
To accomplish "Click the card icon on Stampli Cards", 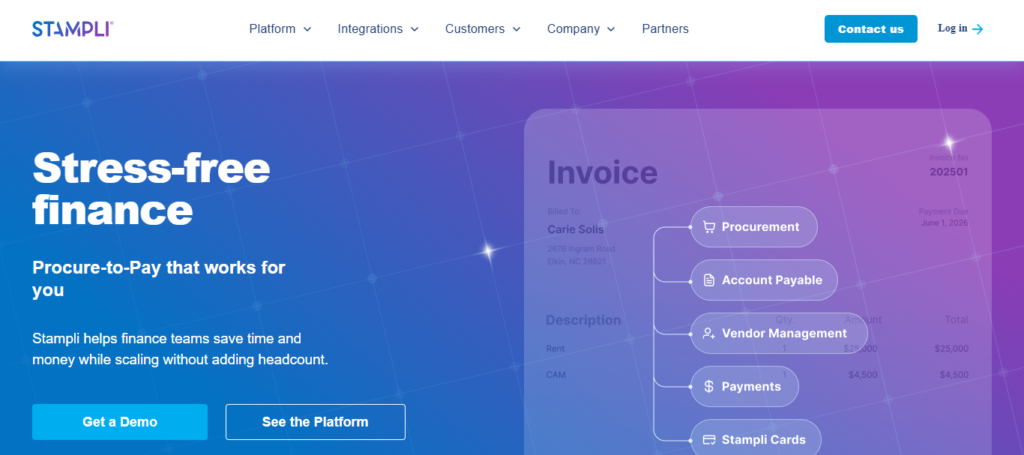I will click(709, 440).
